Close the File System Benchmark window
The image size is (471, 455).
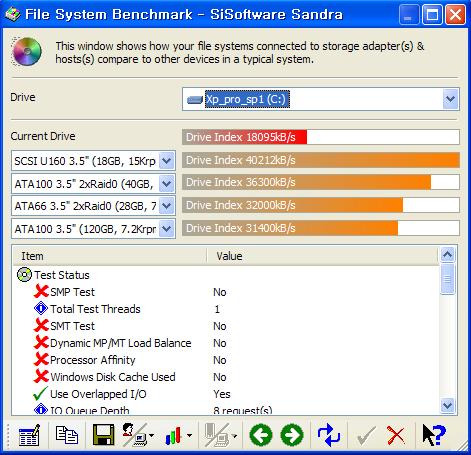(455, 15)
